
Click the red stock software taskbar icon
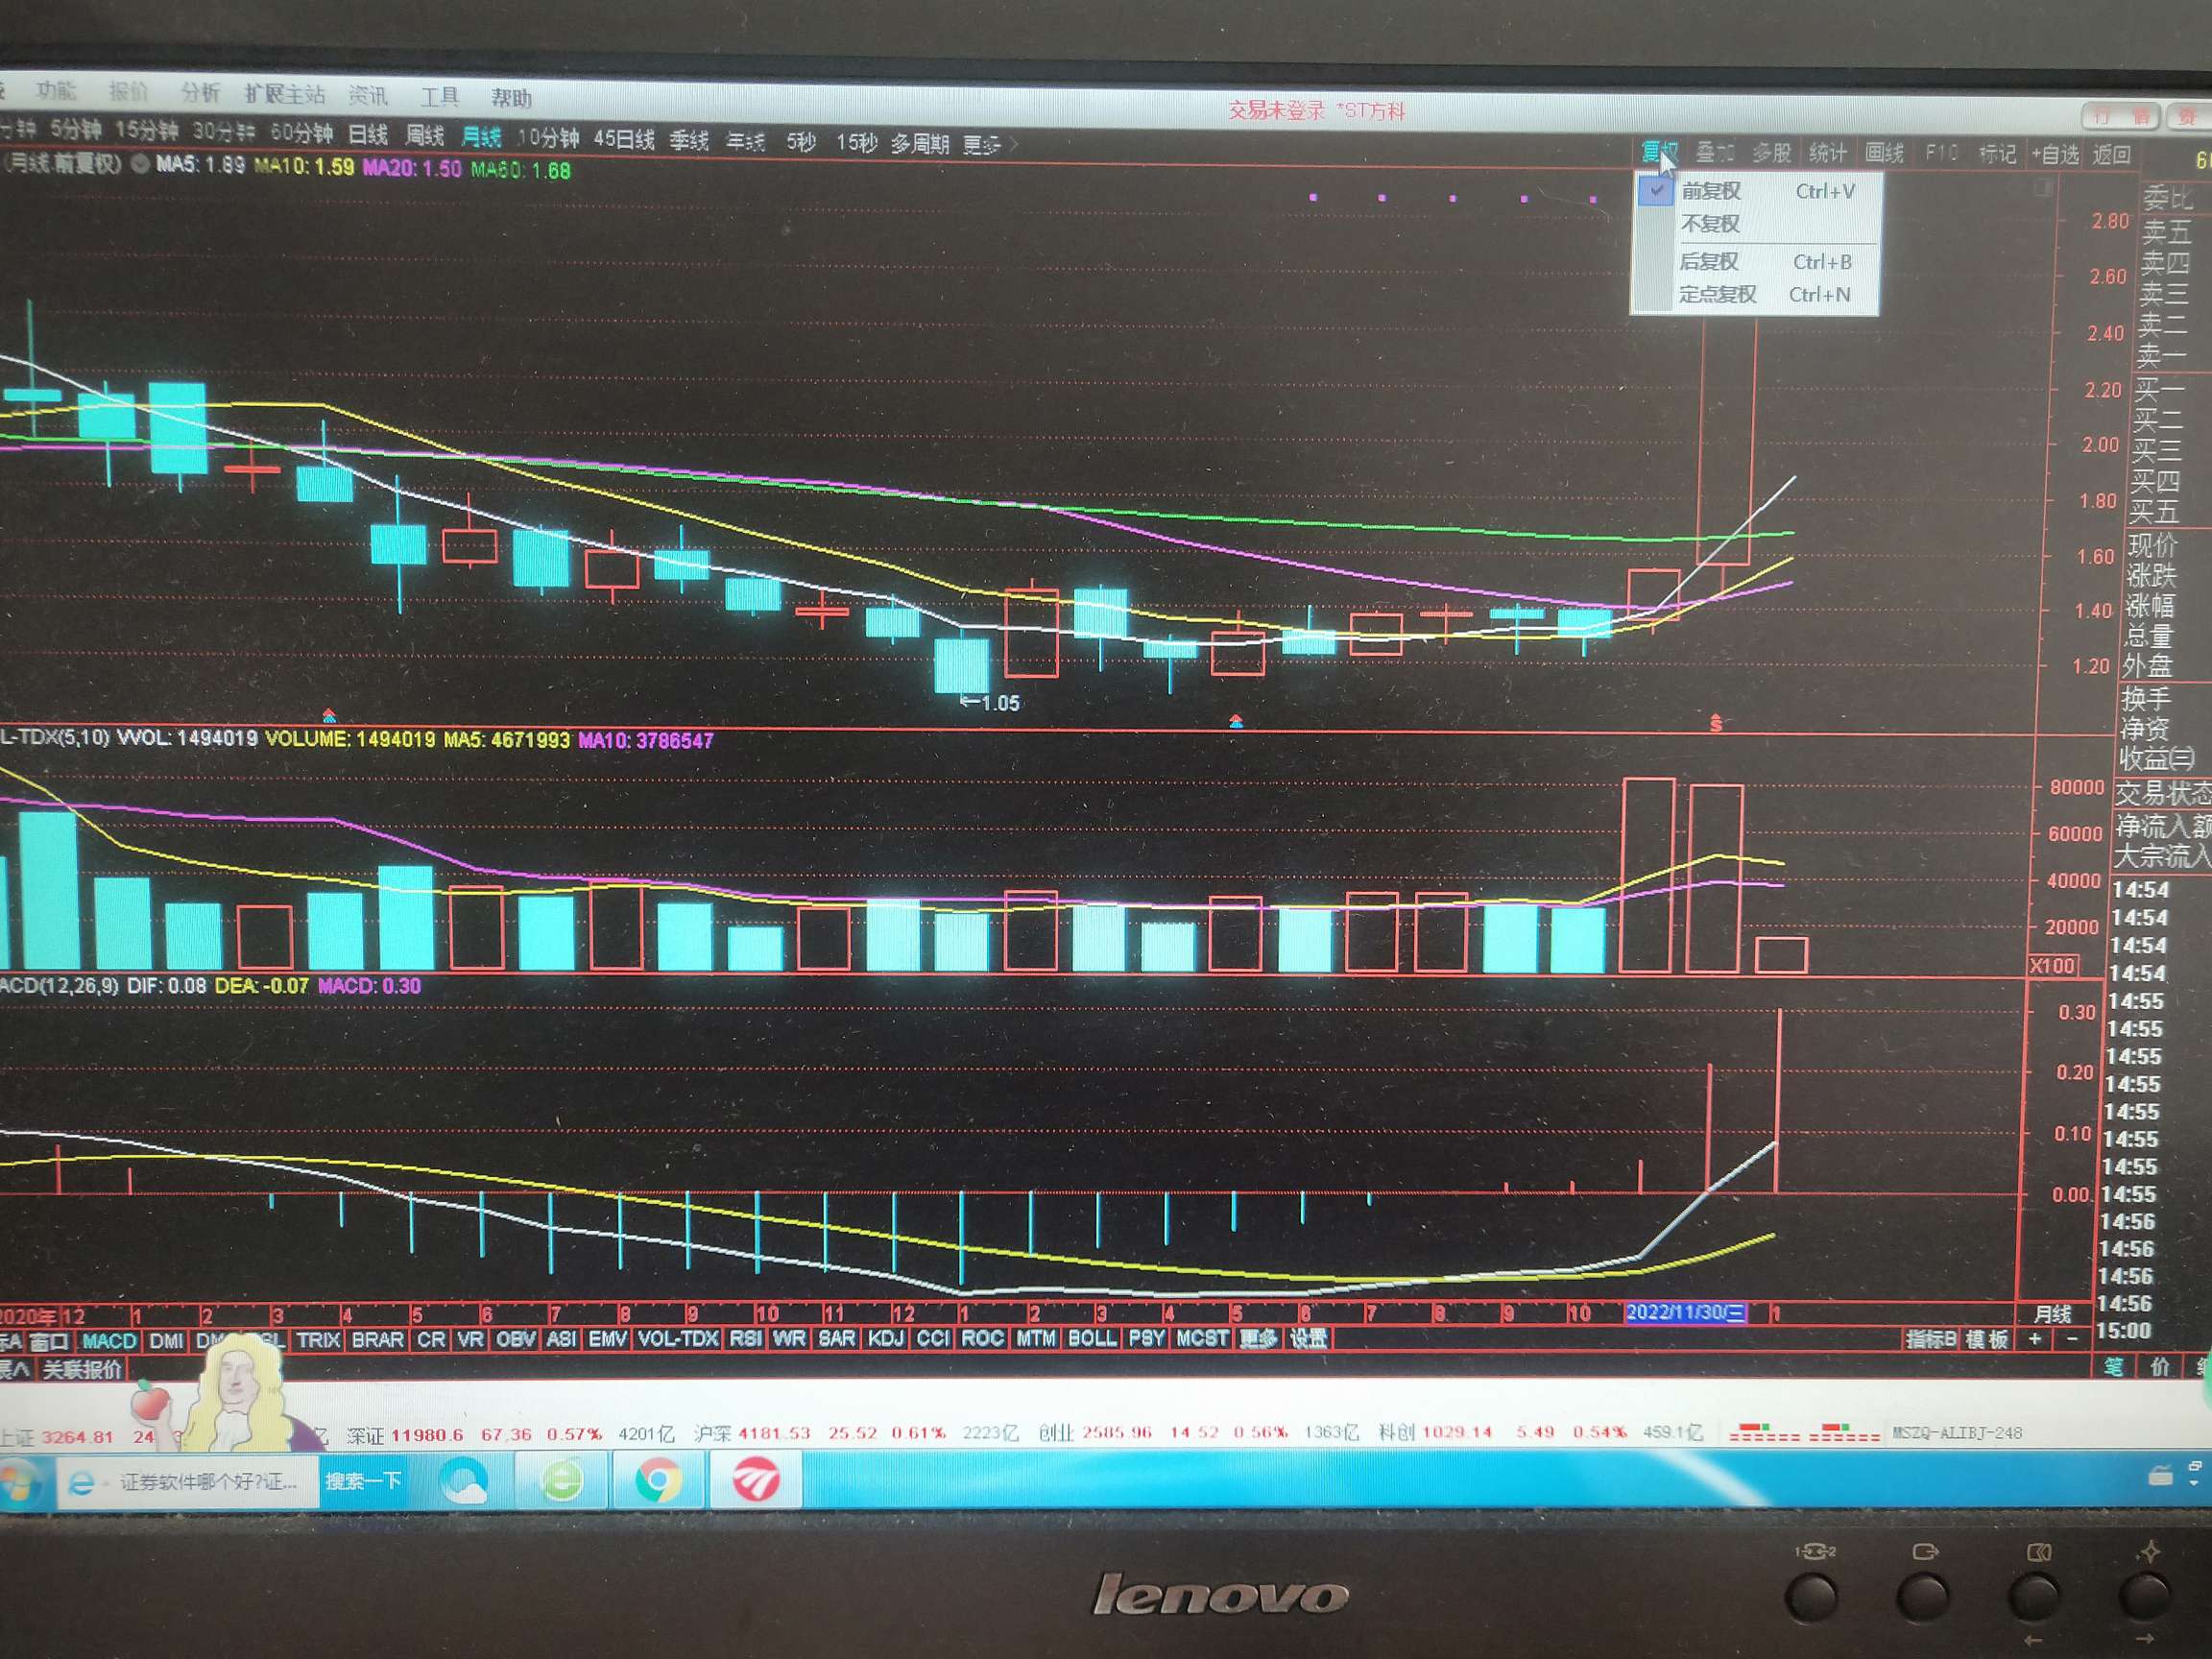coord(755,1481)
